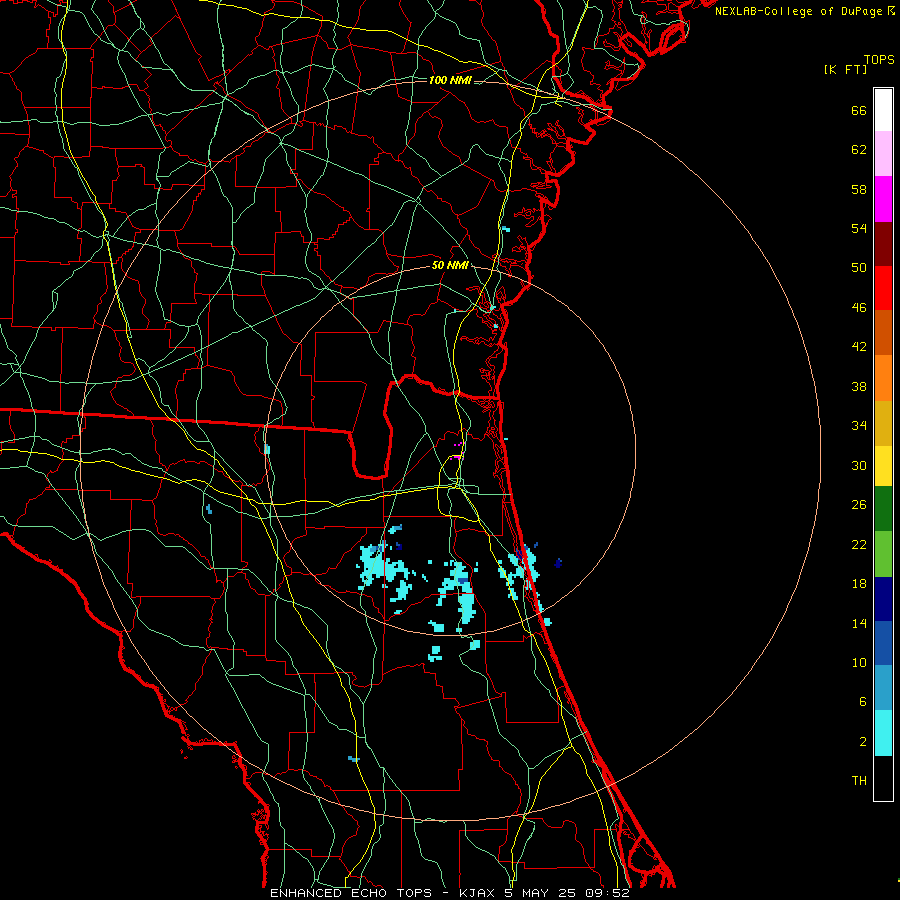Click the navy blue legend color band
The image size is (900, 900).
[x=883, y=599]
